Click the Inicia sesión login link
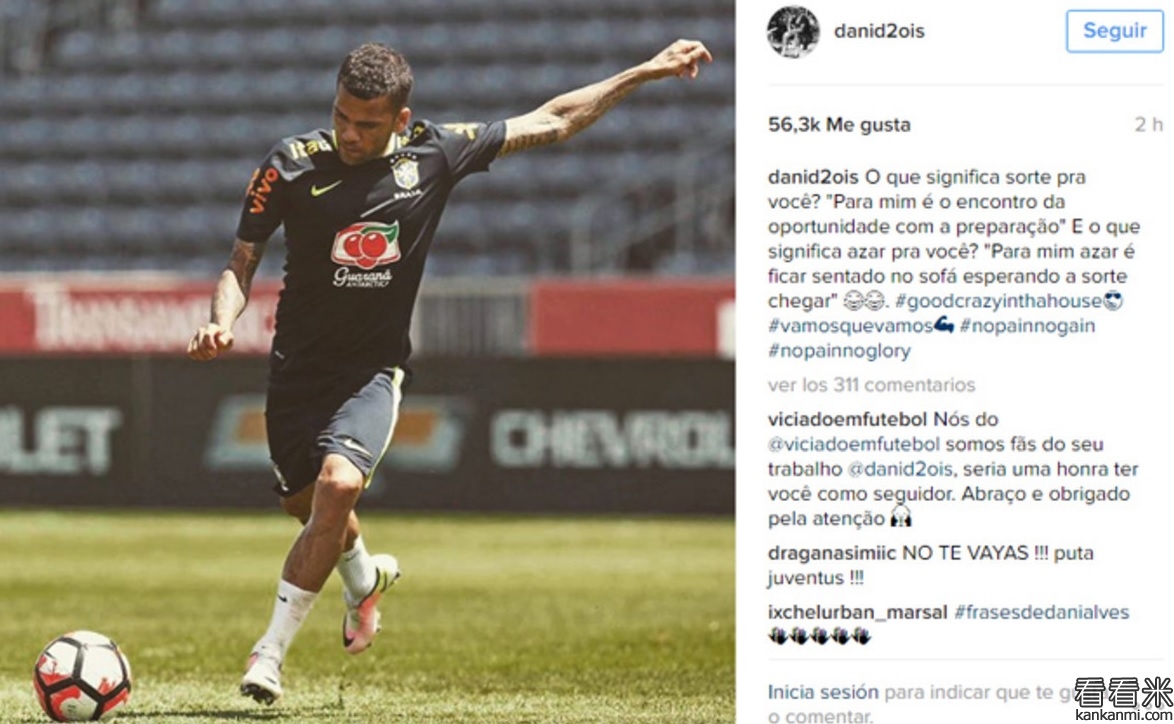 tap(823, 692)
